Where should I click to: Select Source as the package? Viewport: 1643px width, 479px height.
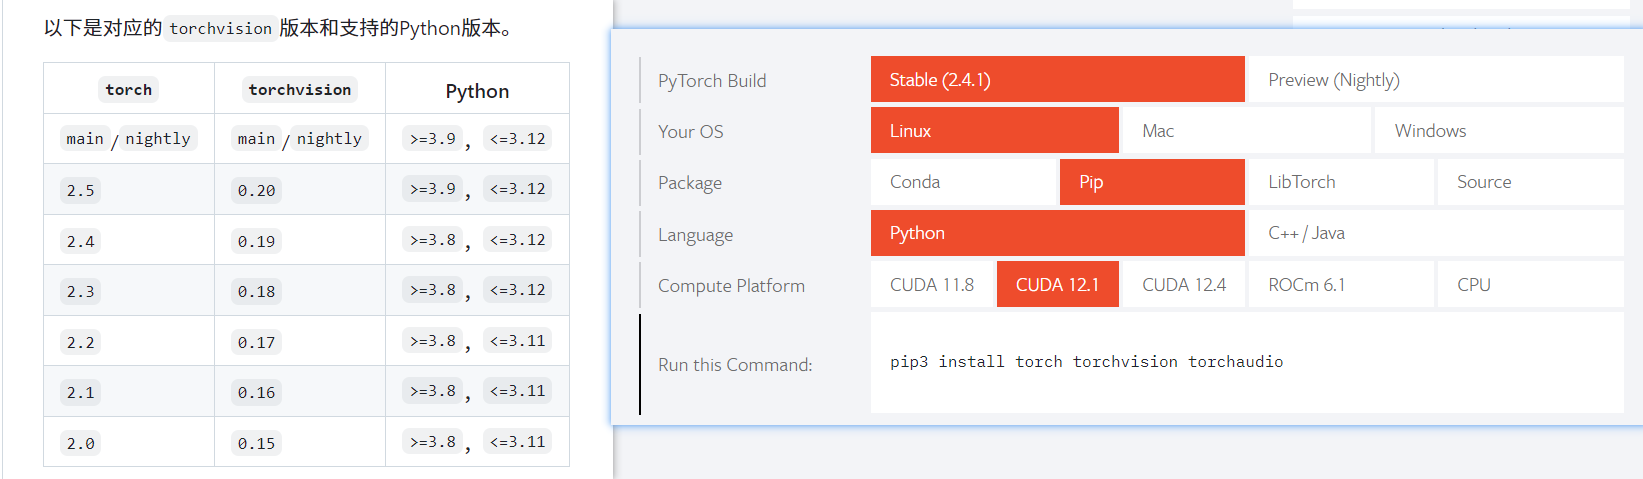pos(1531,182)
